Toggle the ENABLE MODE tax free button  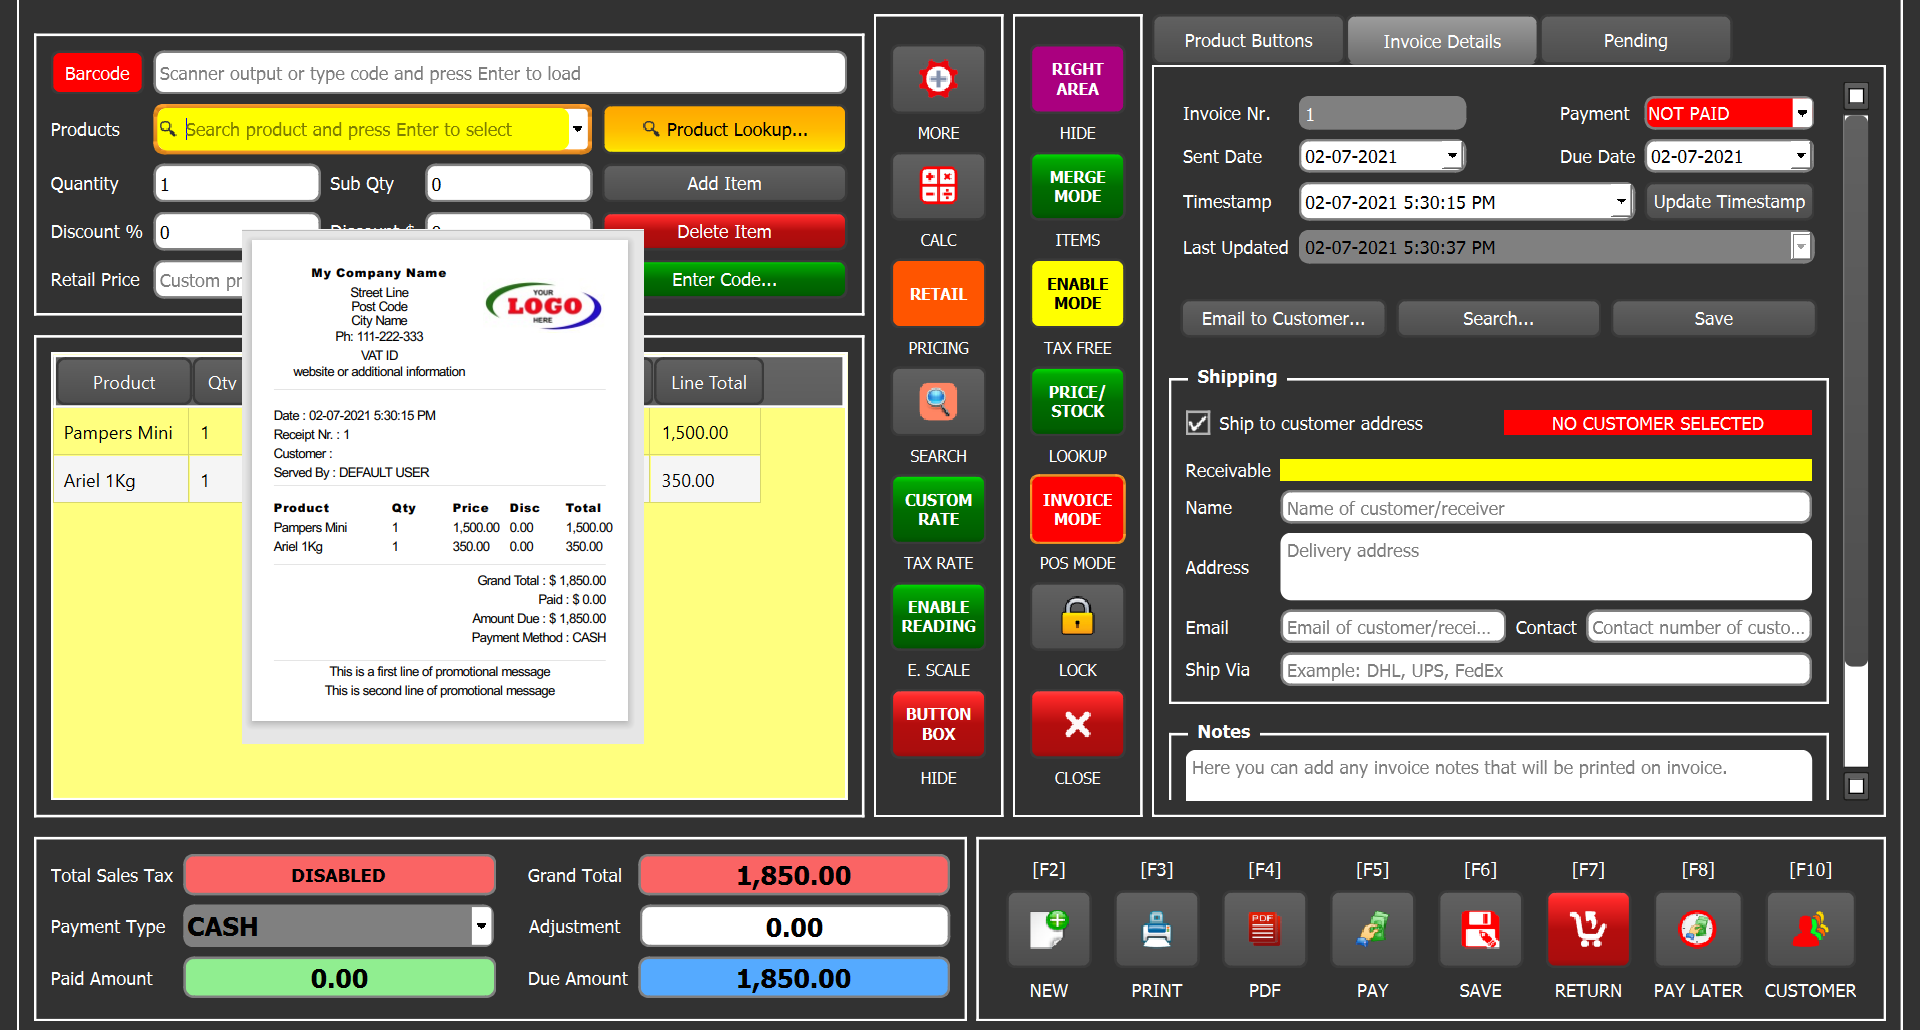click(x=1077, y=294)
